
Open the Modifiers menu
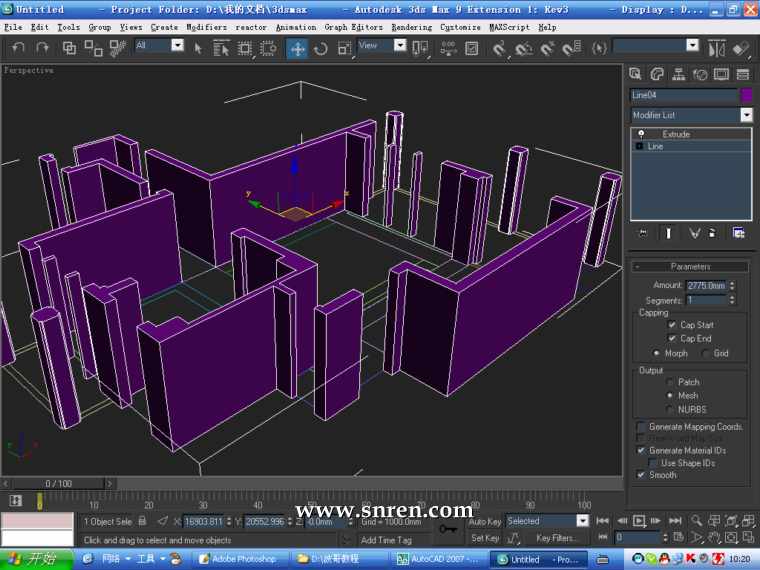[x=206, y=27]
